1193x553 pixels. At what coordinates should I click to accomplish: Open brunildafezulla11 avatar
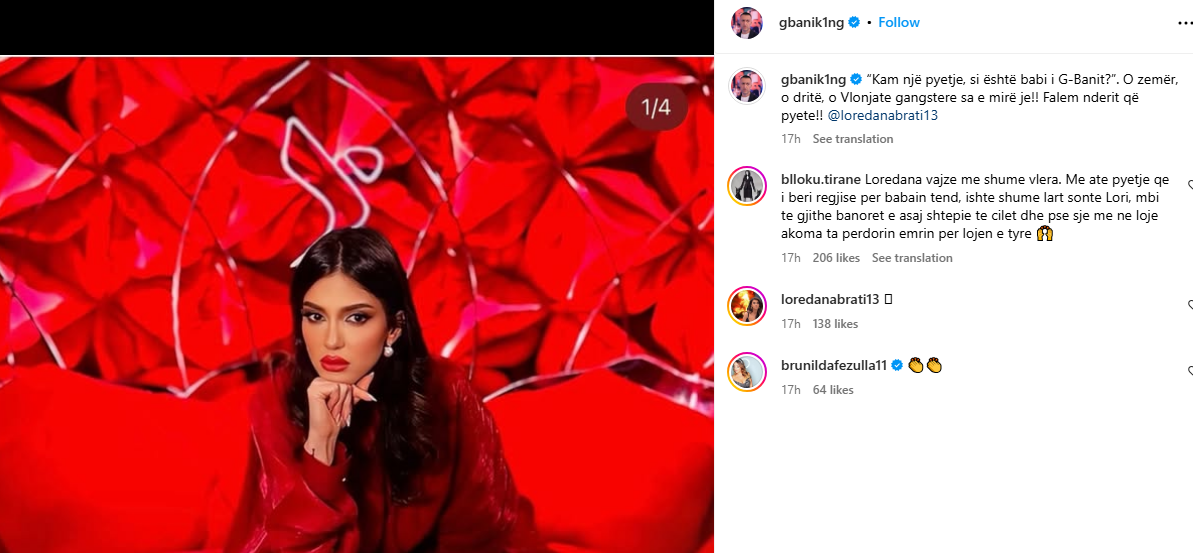746,372
